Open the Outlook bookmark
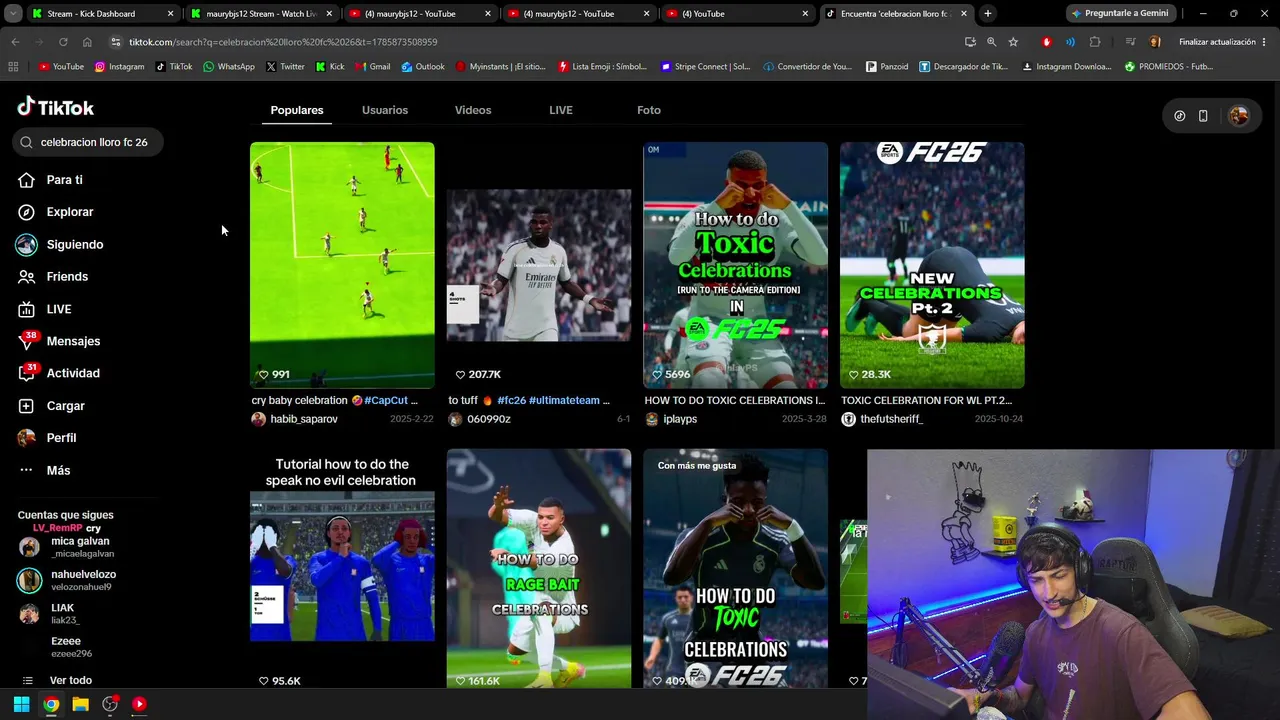The image size is (1280, 720). point(423,67)
